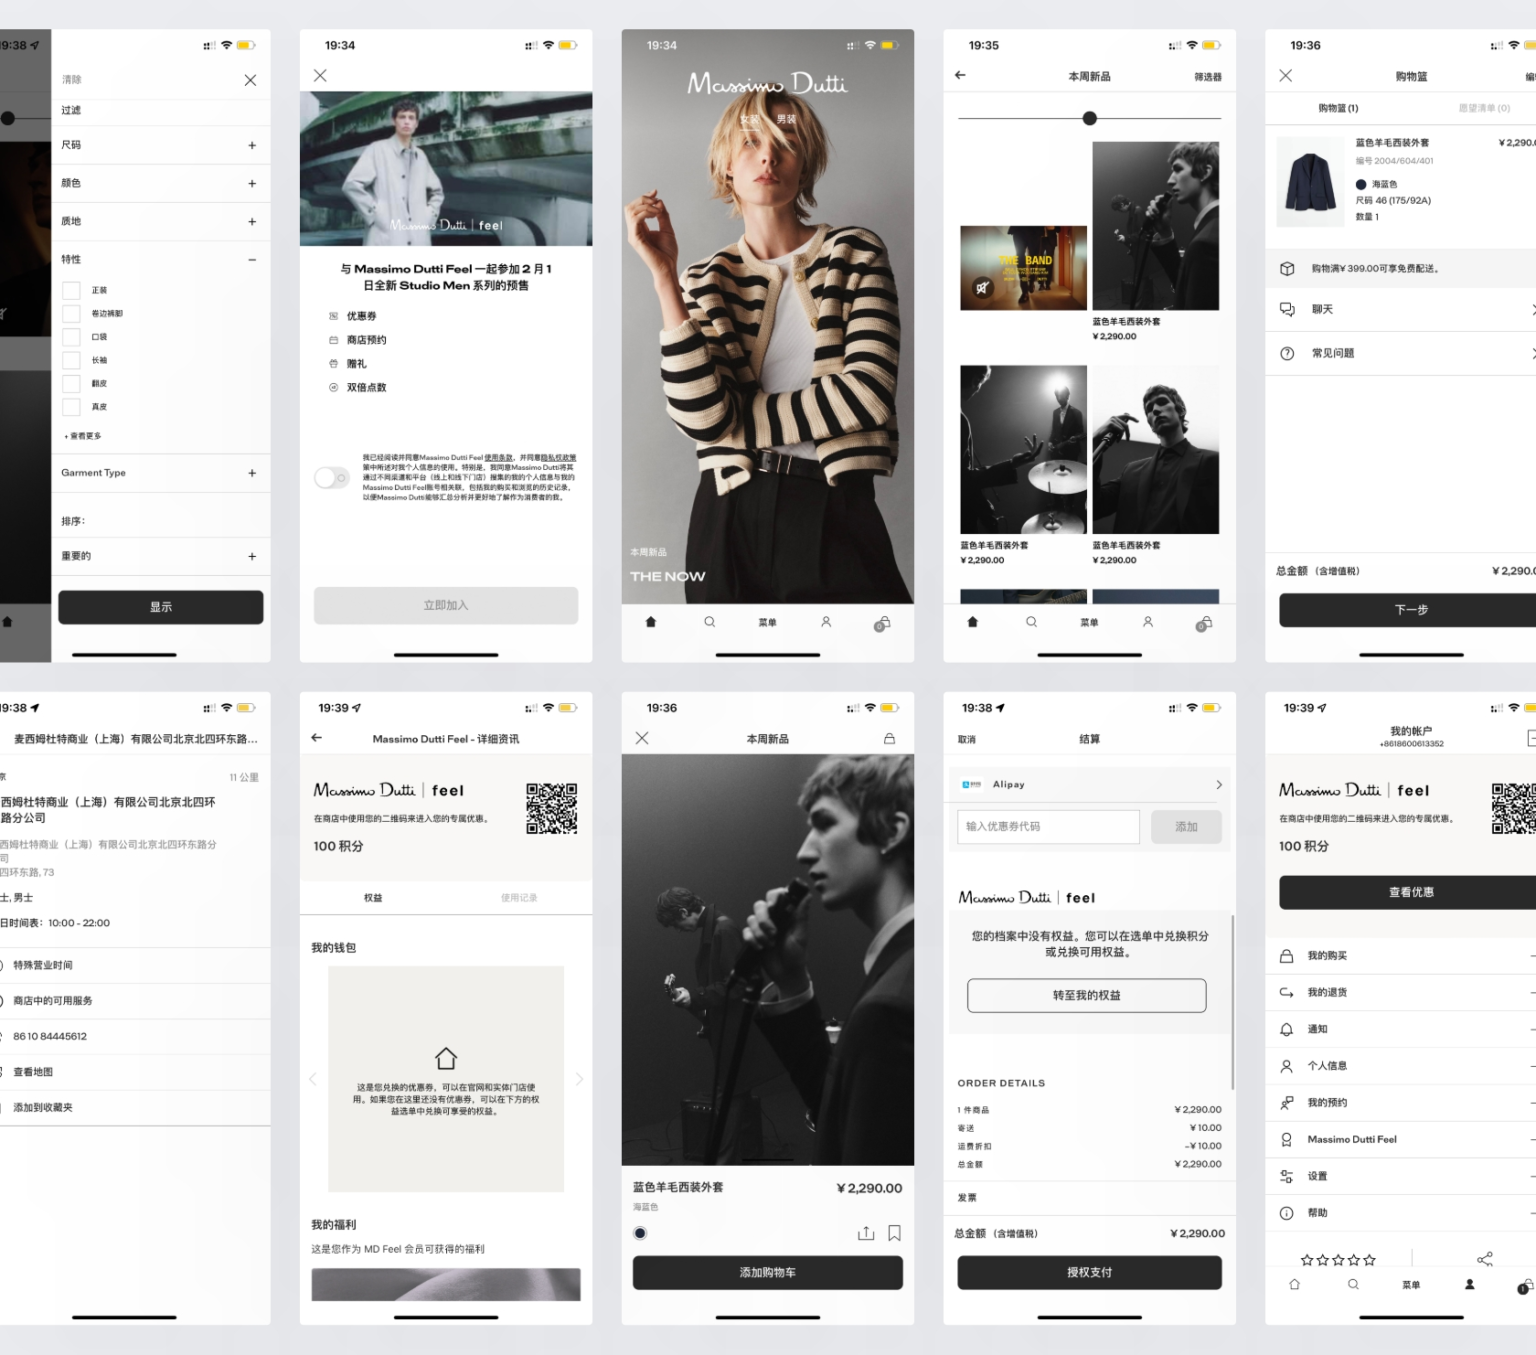Open bag icon on the 本周新品 list screen
1536x1355 pixels.
[1204, 623]
